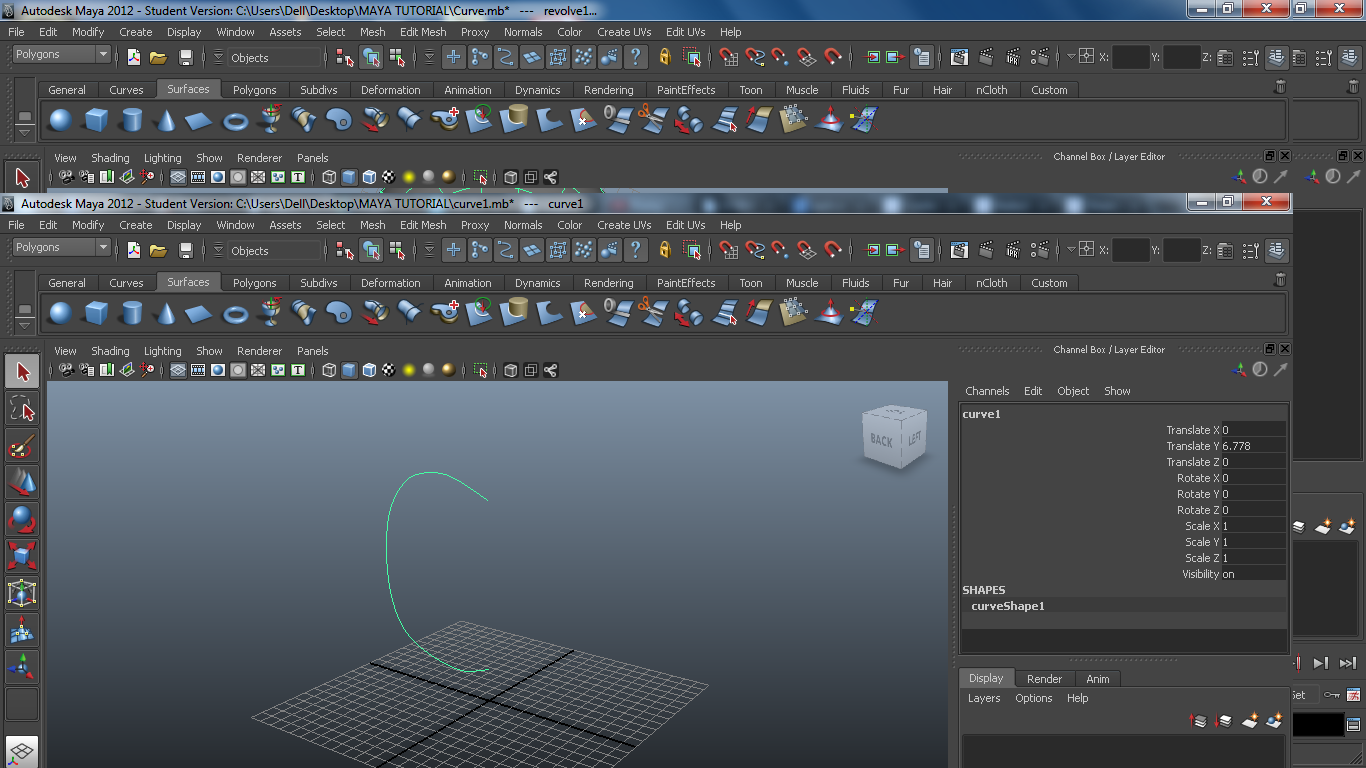Open the input mode dropdown before X field
The height and width of the screenshot is (768, 1366).
point(1071,250)
